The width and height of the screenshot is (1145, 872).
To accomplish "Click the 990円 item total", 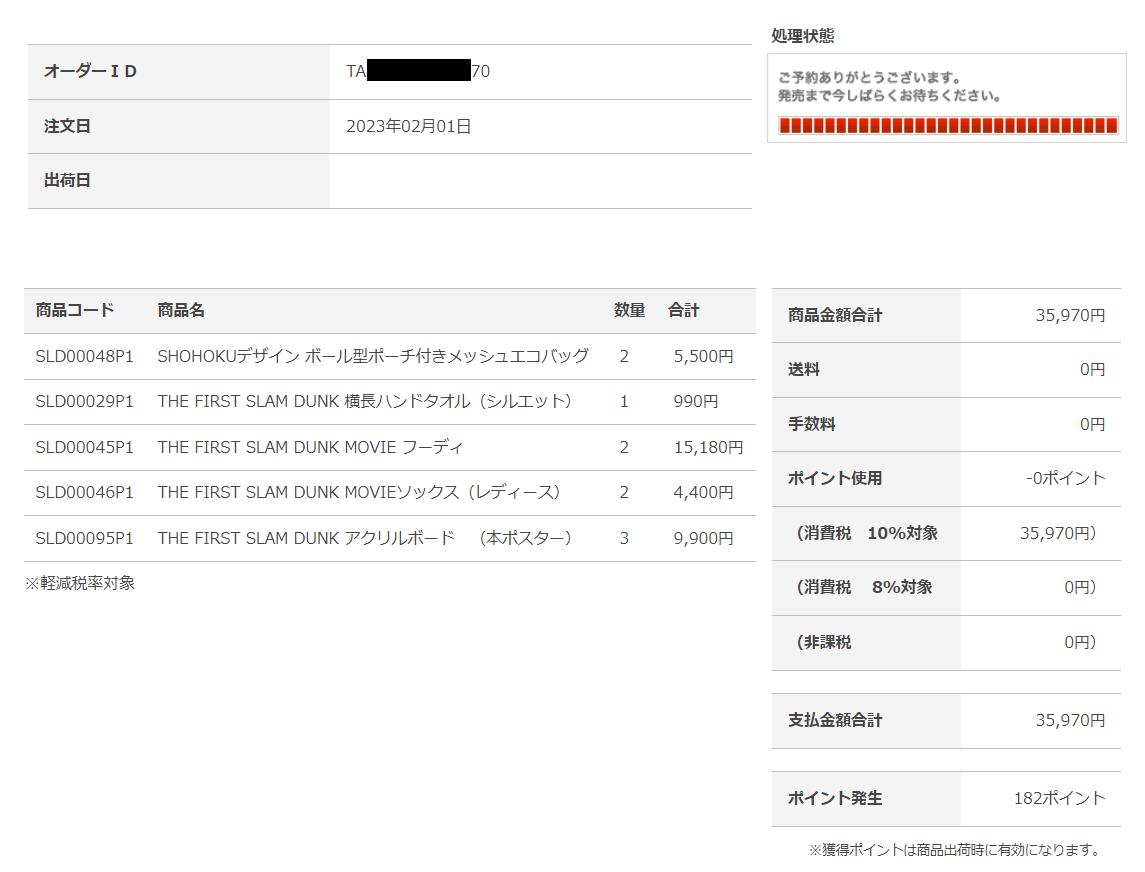I will click(x=696, y=402).
